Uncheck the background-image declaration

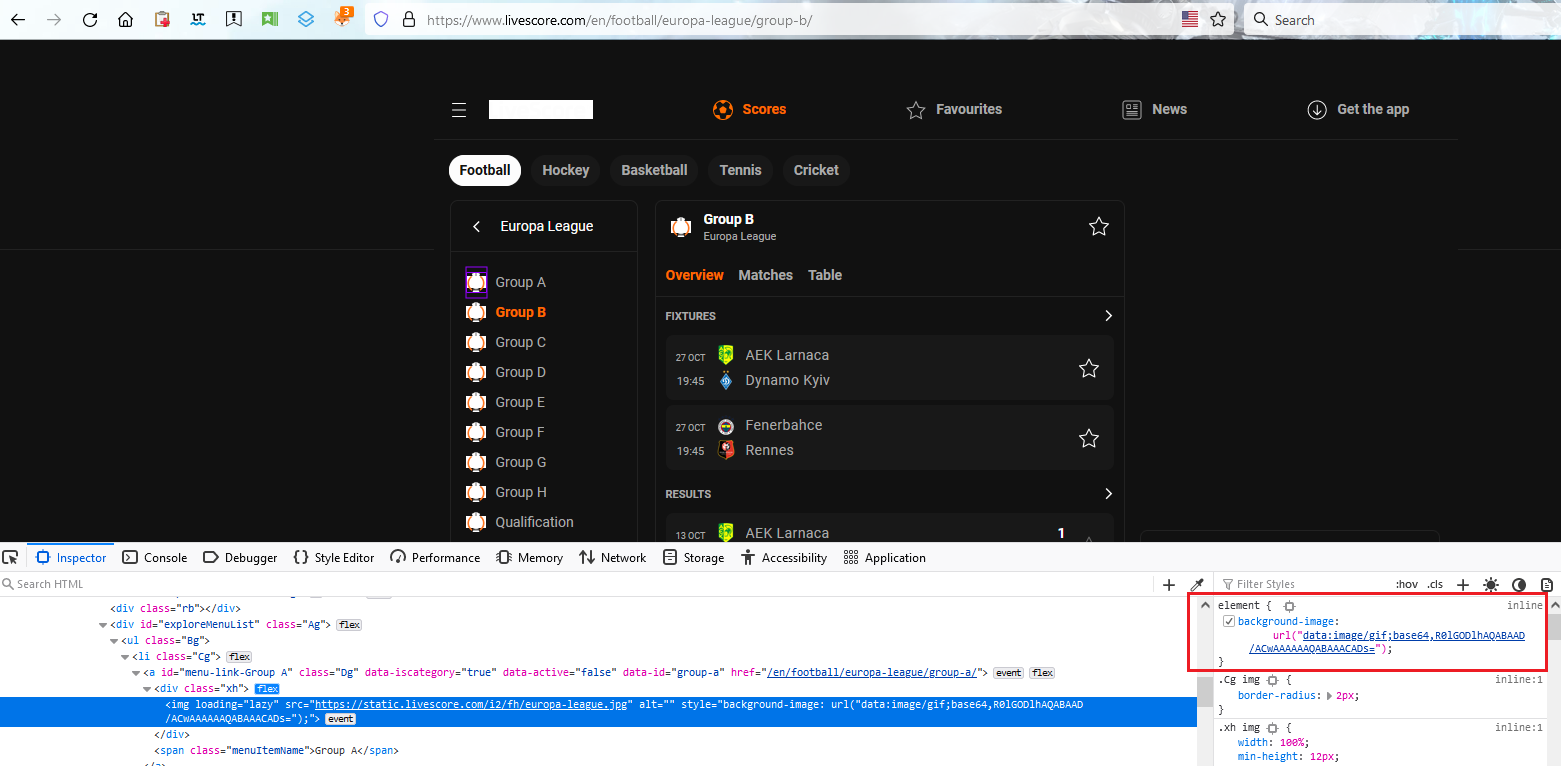pyautogui.click(x=1229, y=622)
